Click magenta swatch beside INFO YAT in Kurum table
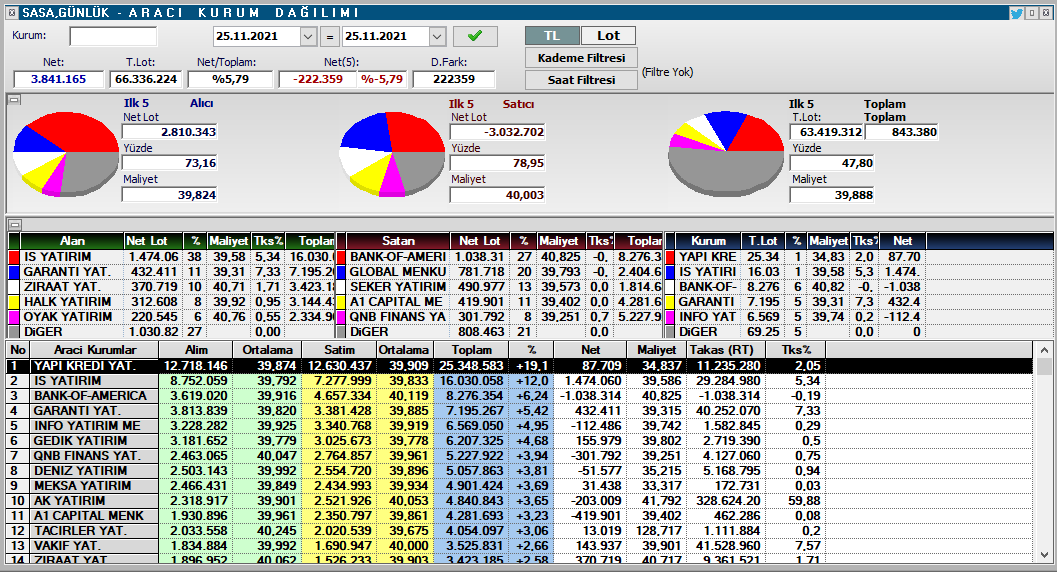 pos(670,317)
